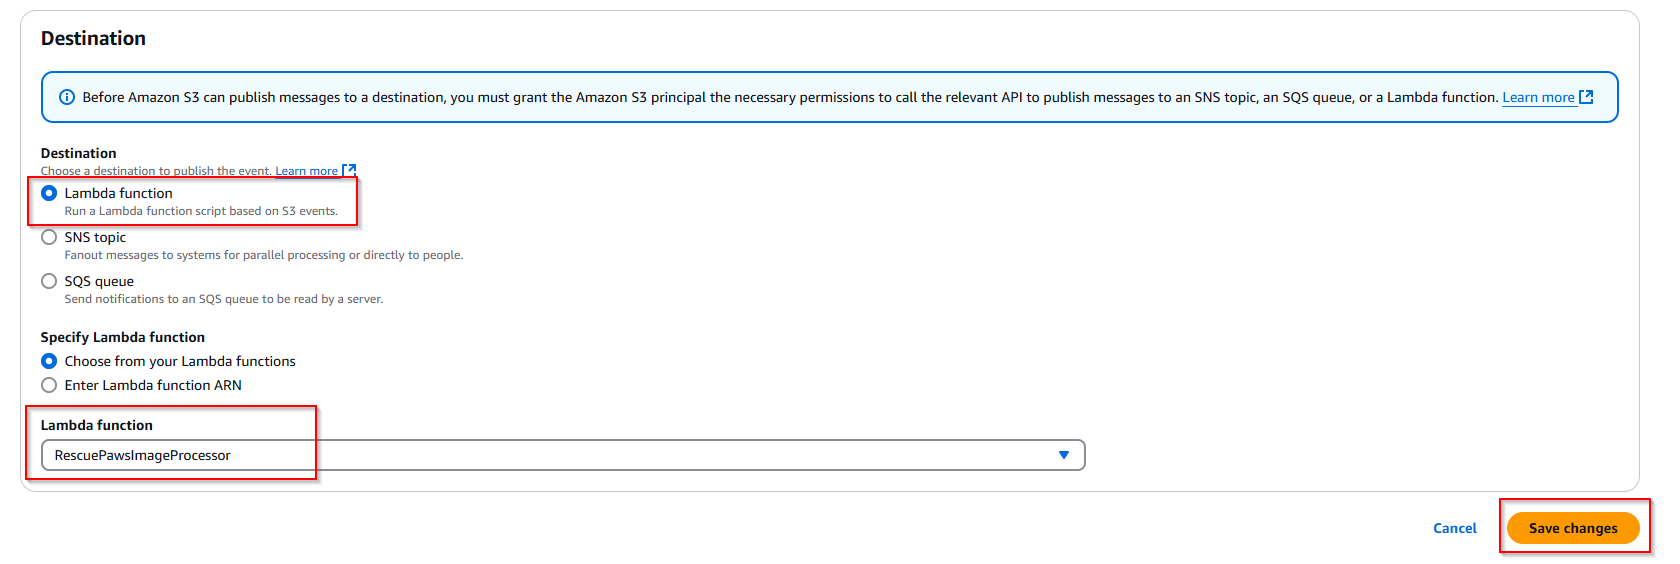1680x564 pixels.
Task: Select Choose from your Lambda functions
Action: coord(49,361)
